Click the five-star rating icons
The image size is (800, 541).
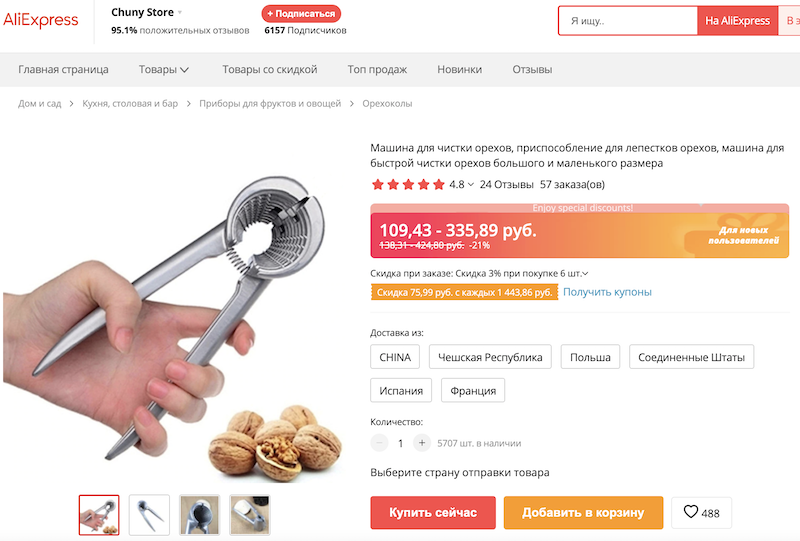(x=408, y=184)
